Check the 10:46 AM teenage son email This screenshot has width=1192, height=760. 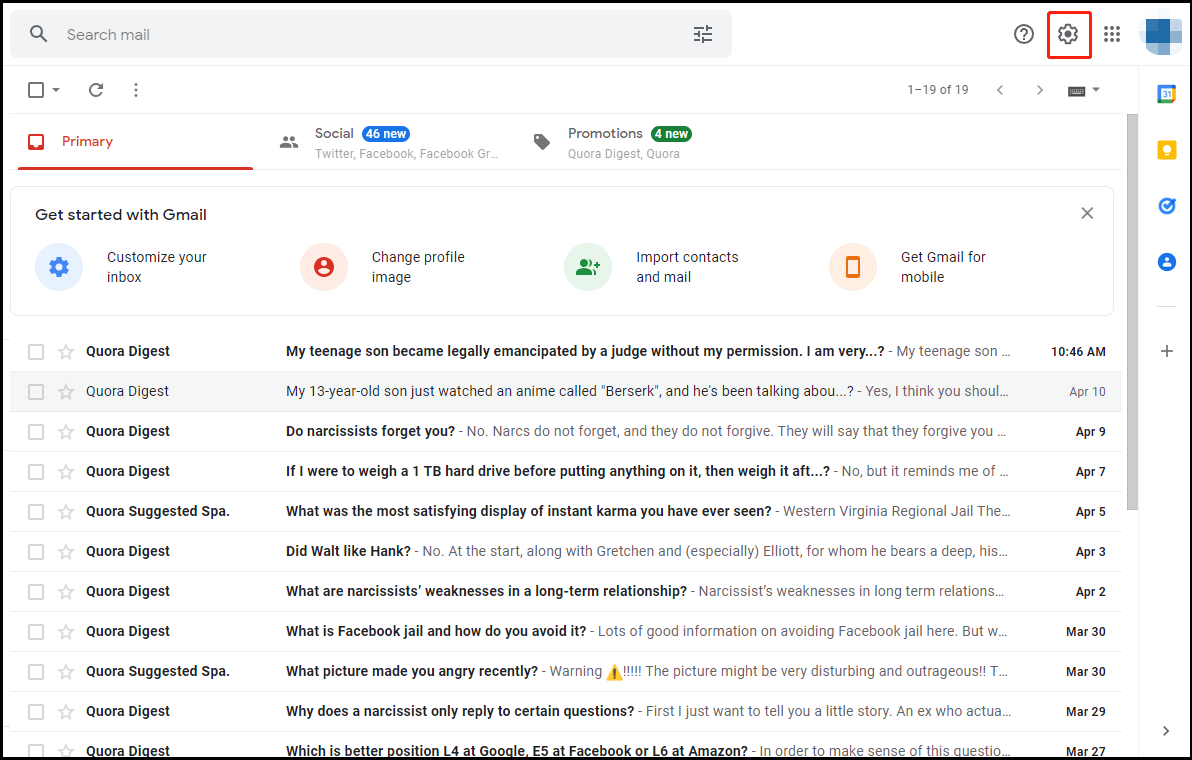(x=36, y=352)
